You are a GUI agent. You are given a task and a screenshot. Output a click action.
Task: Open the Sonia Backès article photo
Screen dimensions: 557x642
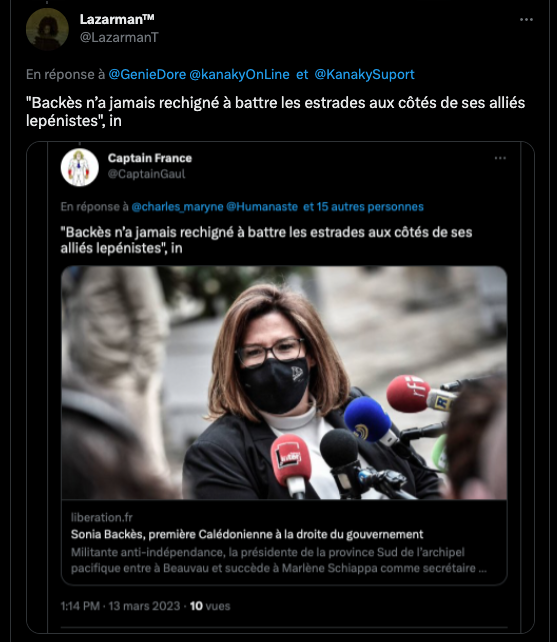click(284, 382)
